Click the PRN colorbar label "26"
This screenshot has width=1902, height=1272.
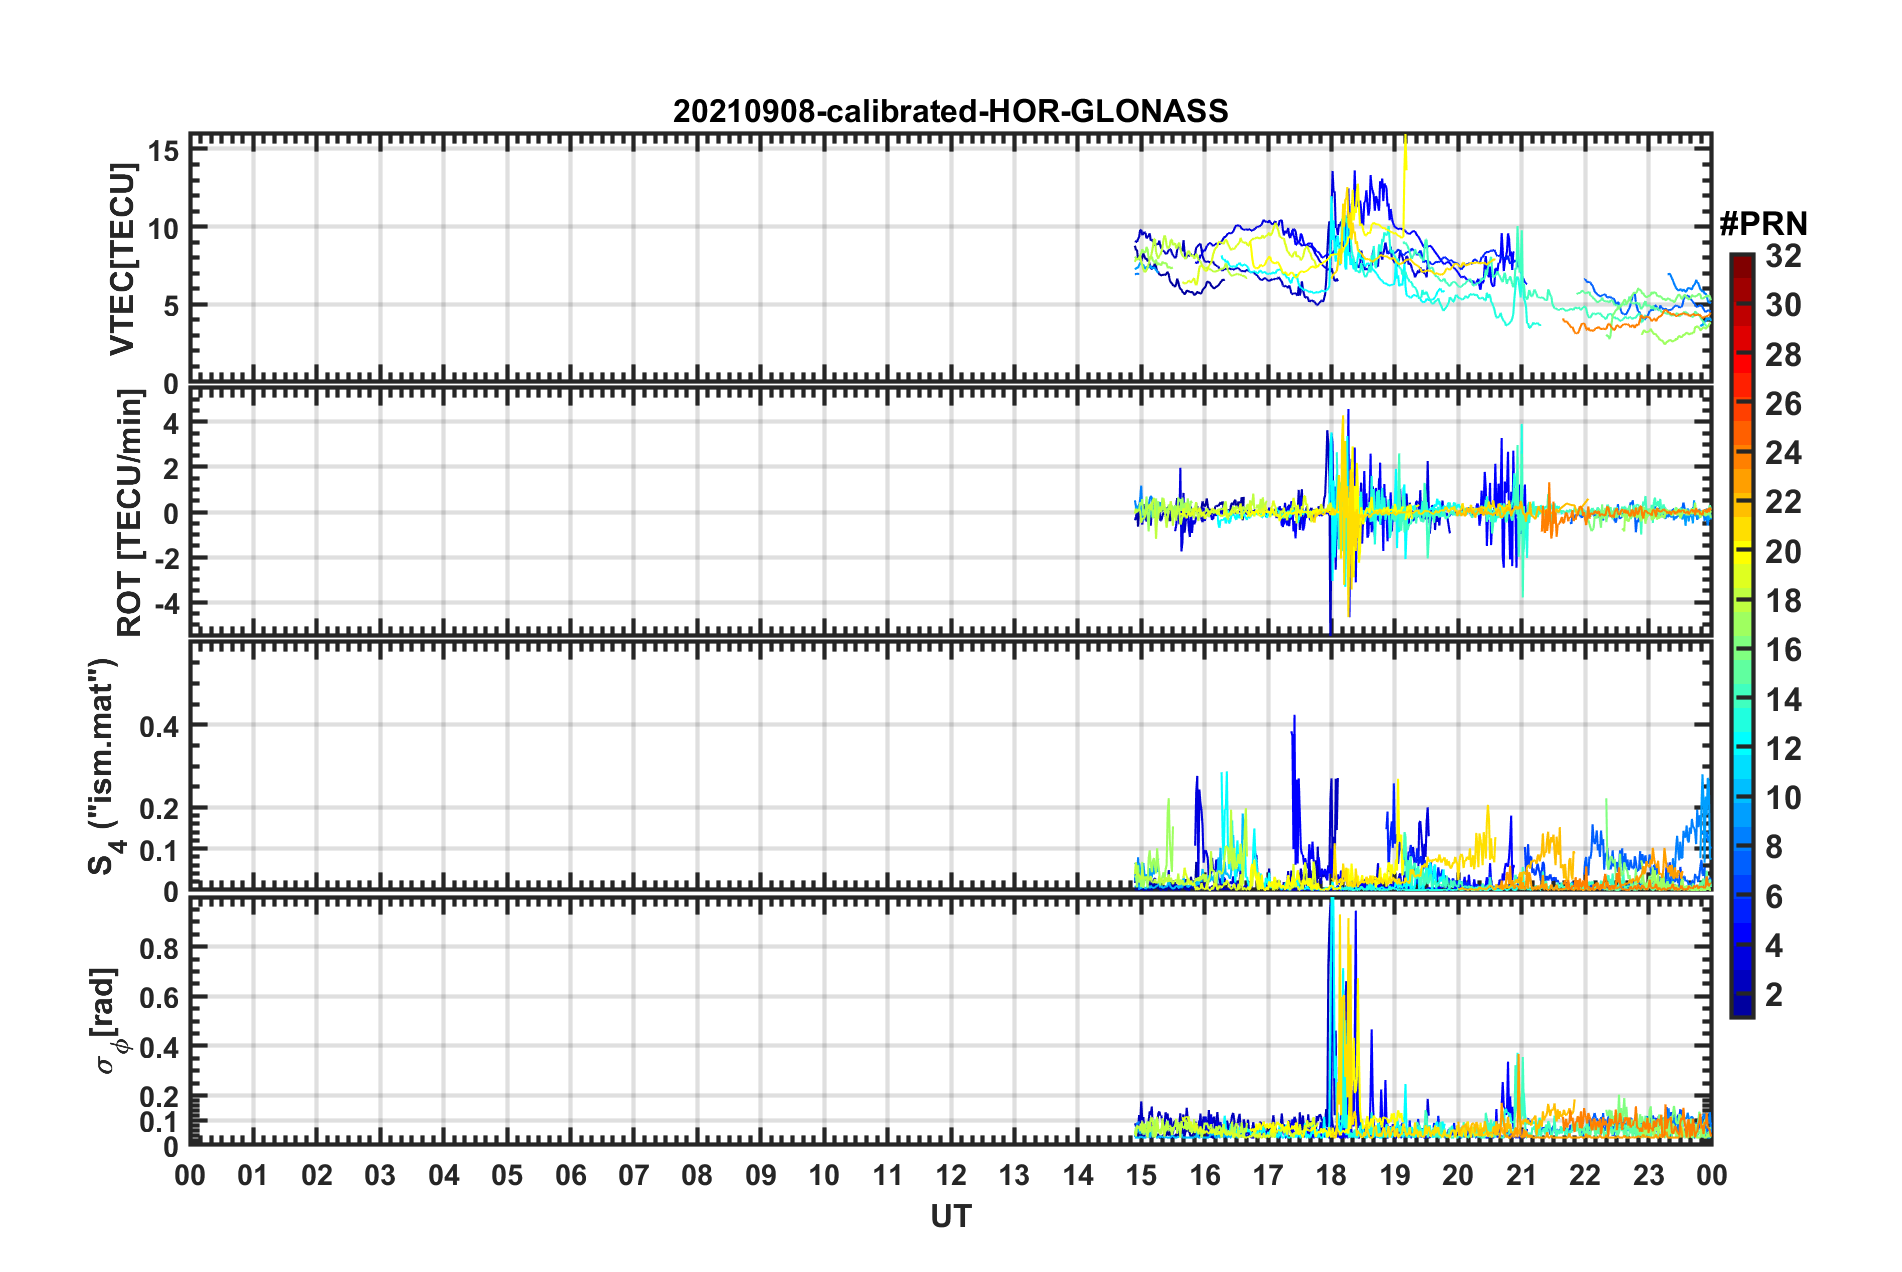pos(1784,404)
